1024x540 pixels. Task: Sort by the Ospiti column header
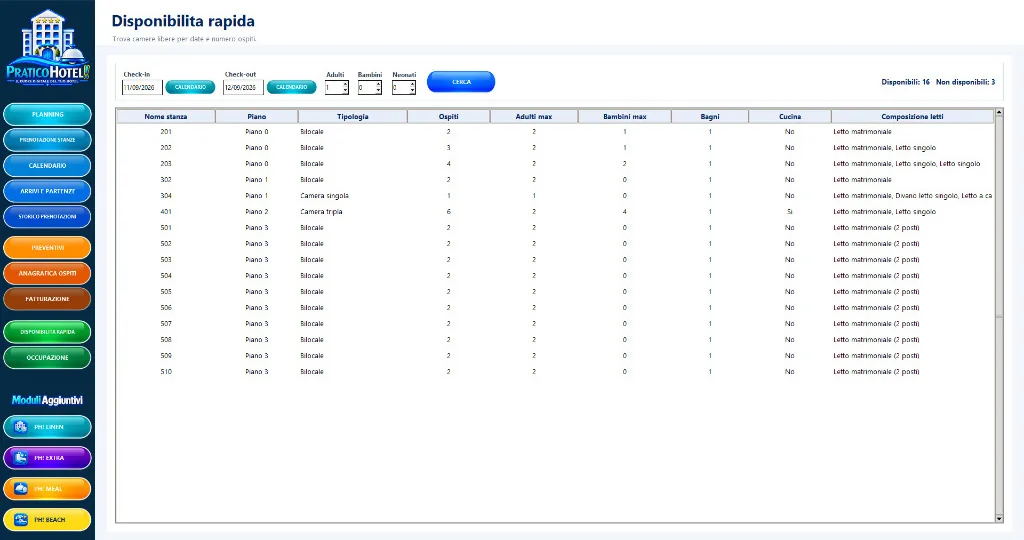click(449, 116)
